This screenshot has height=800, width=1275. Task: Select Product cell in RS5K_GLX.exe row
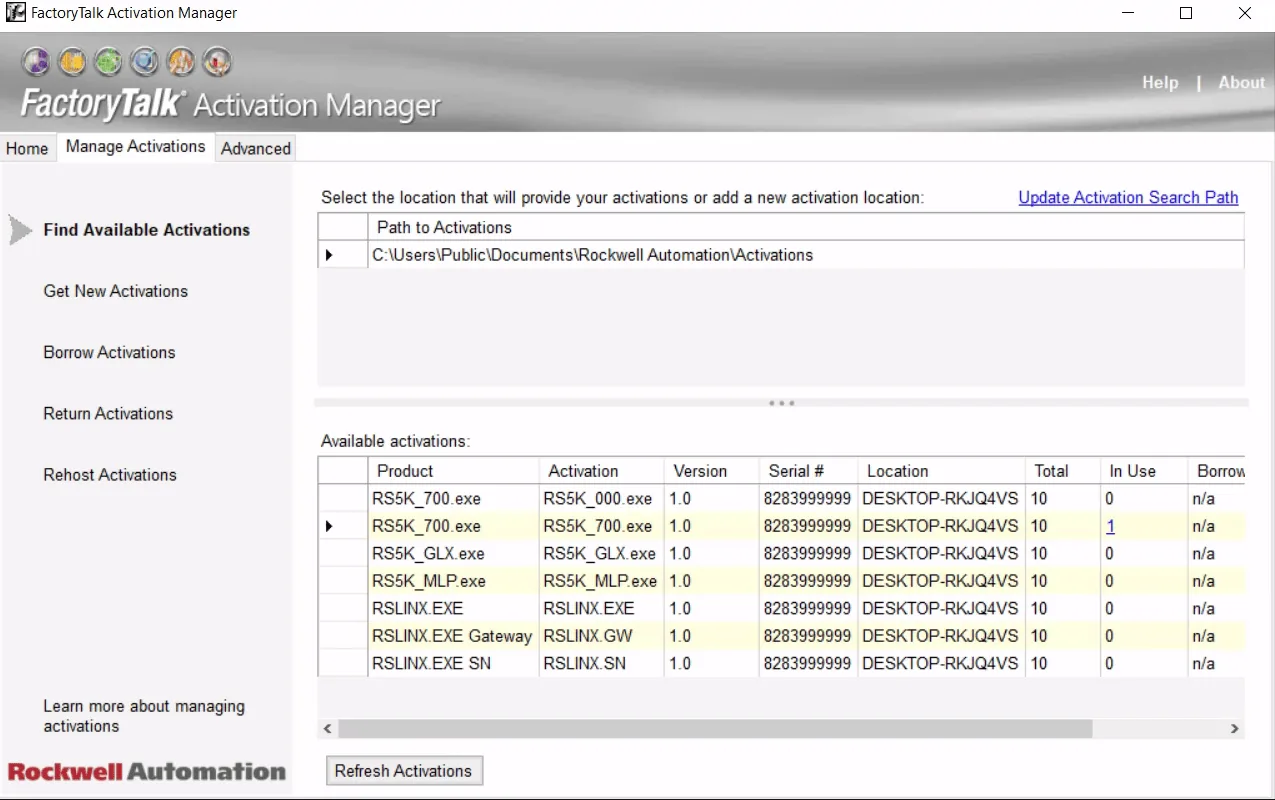pyautogui.click(x=453, y=553)
